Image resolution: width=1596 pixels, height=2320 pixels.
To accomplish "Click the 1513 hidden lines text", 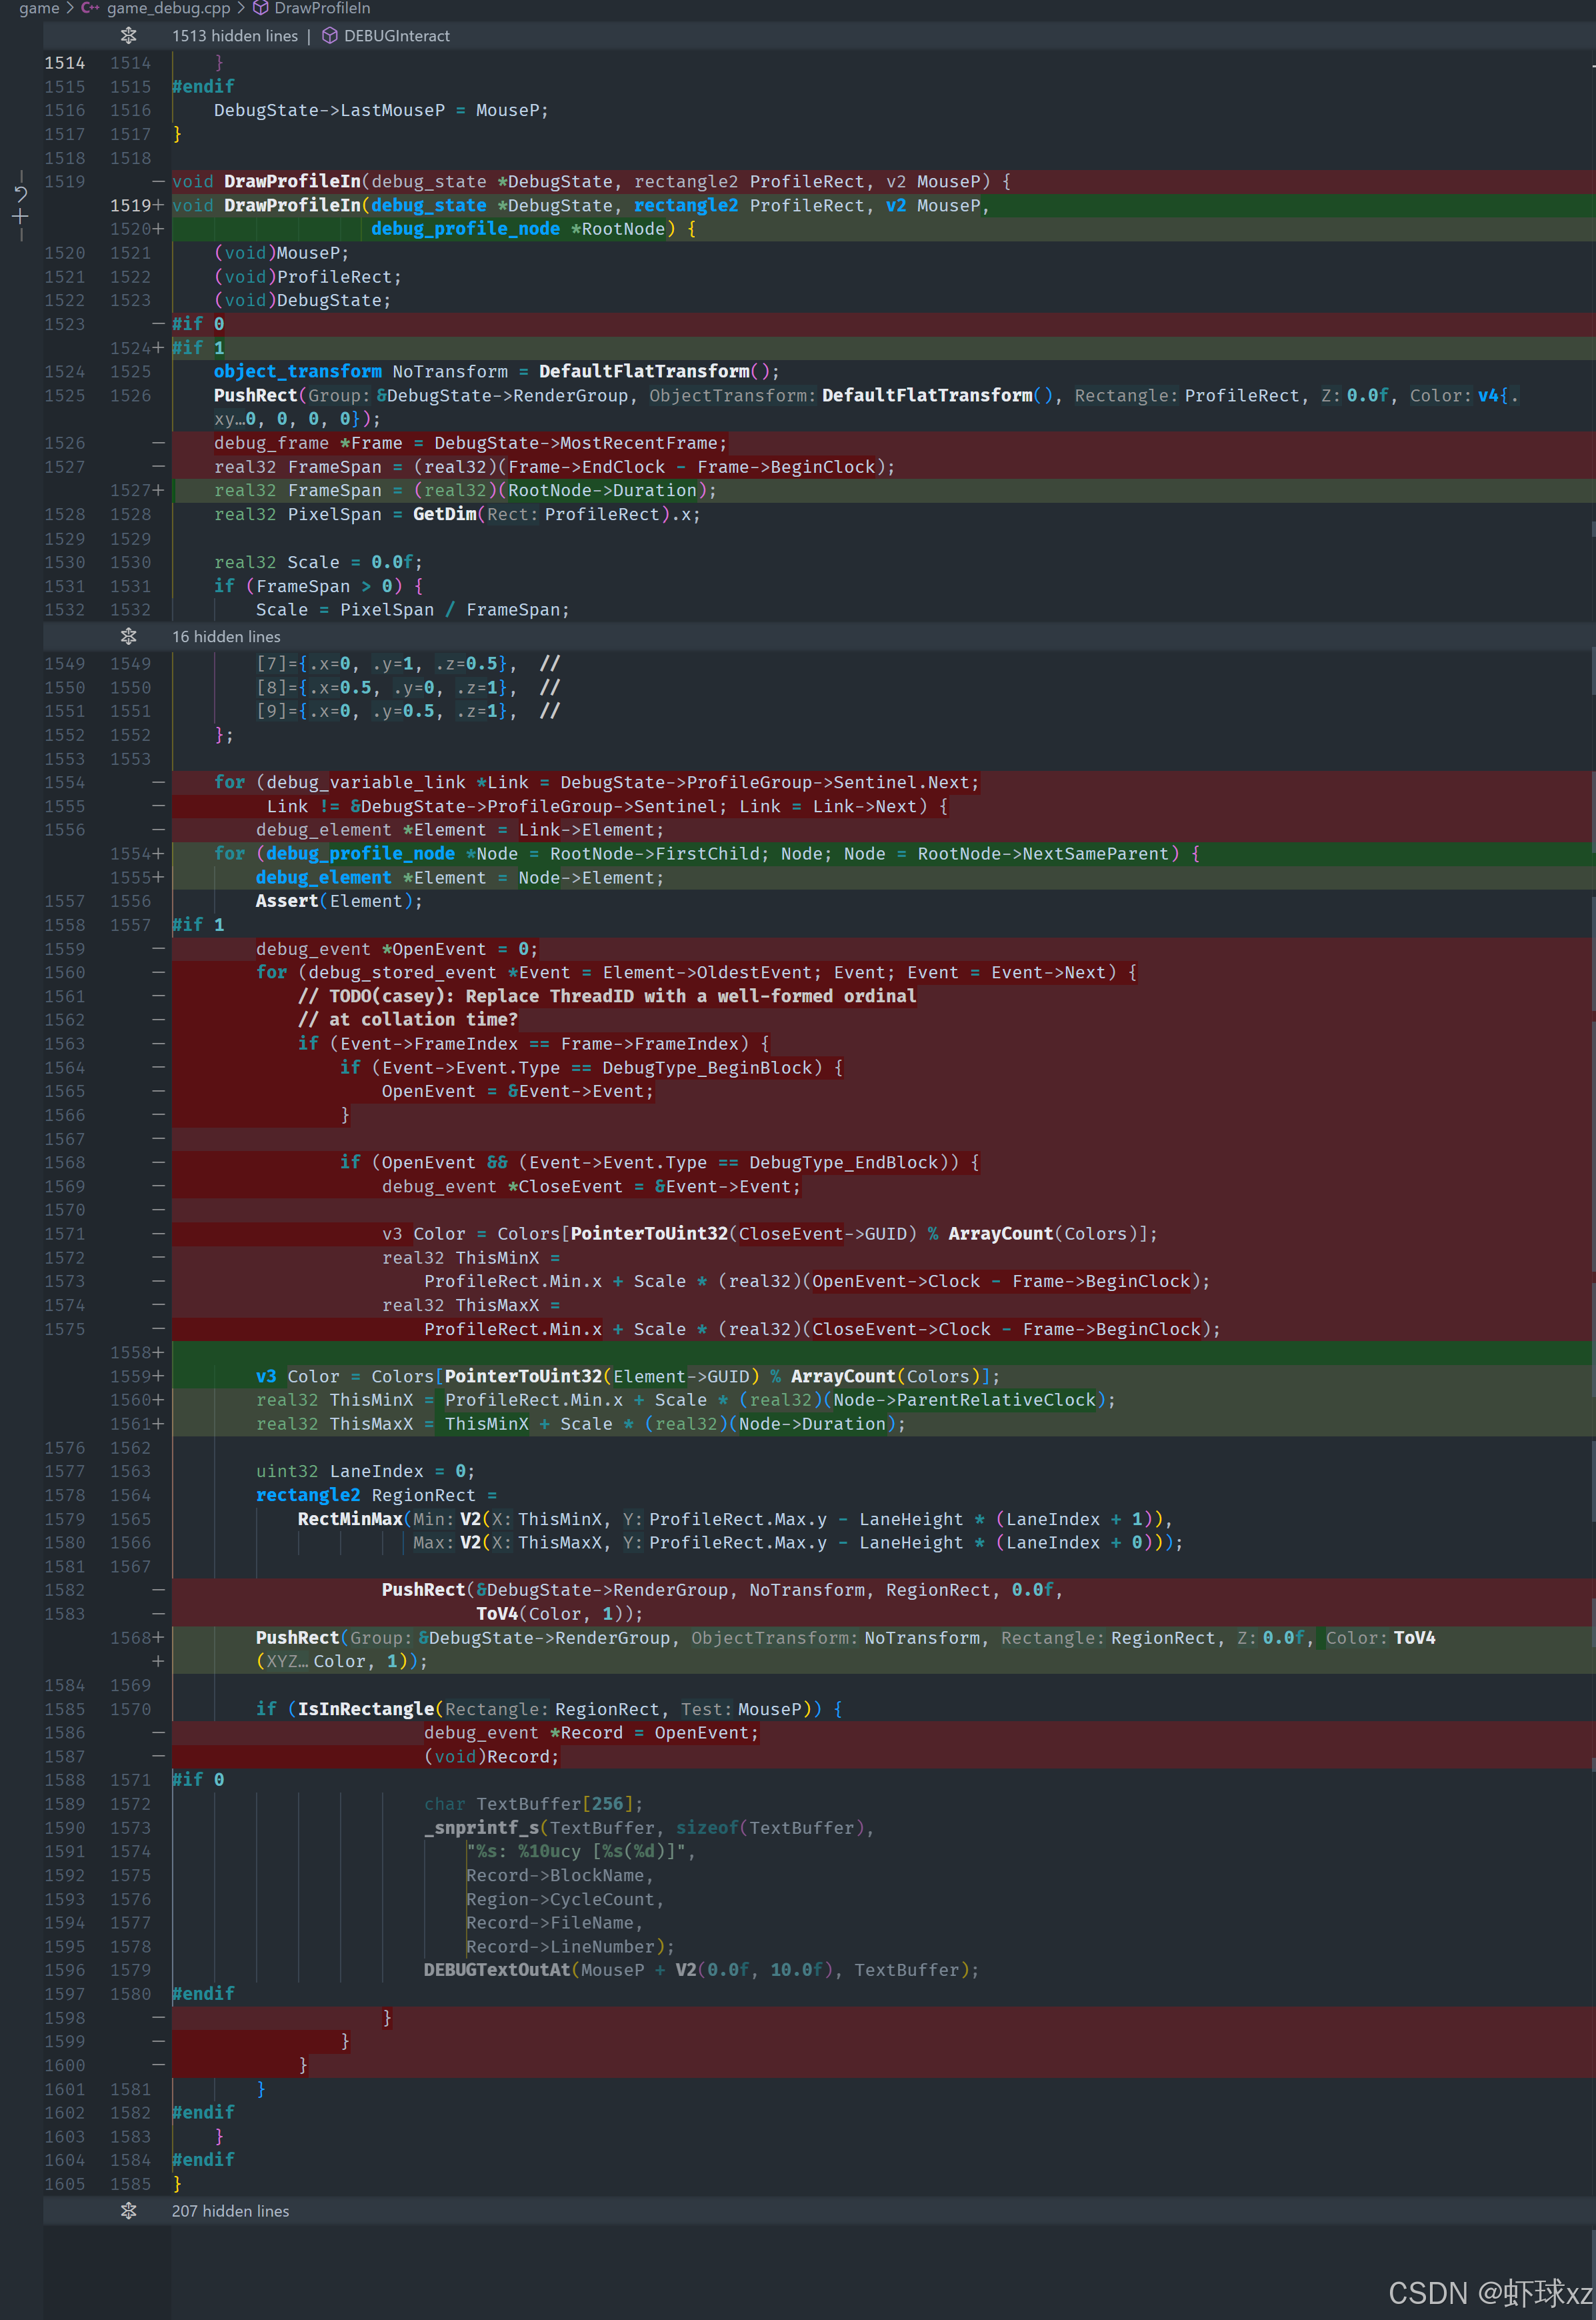I will [235, 36].
